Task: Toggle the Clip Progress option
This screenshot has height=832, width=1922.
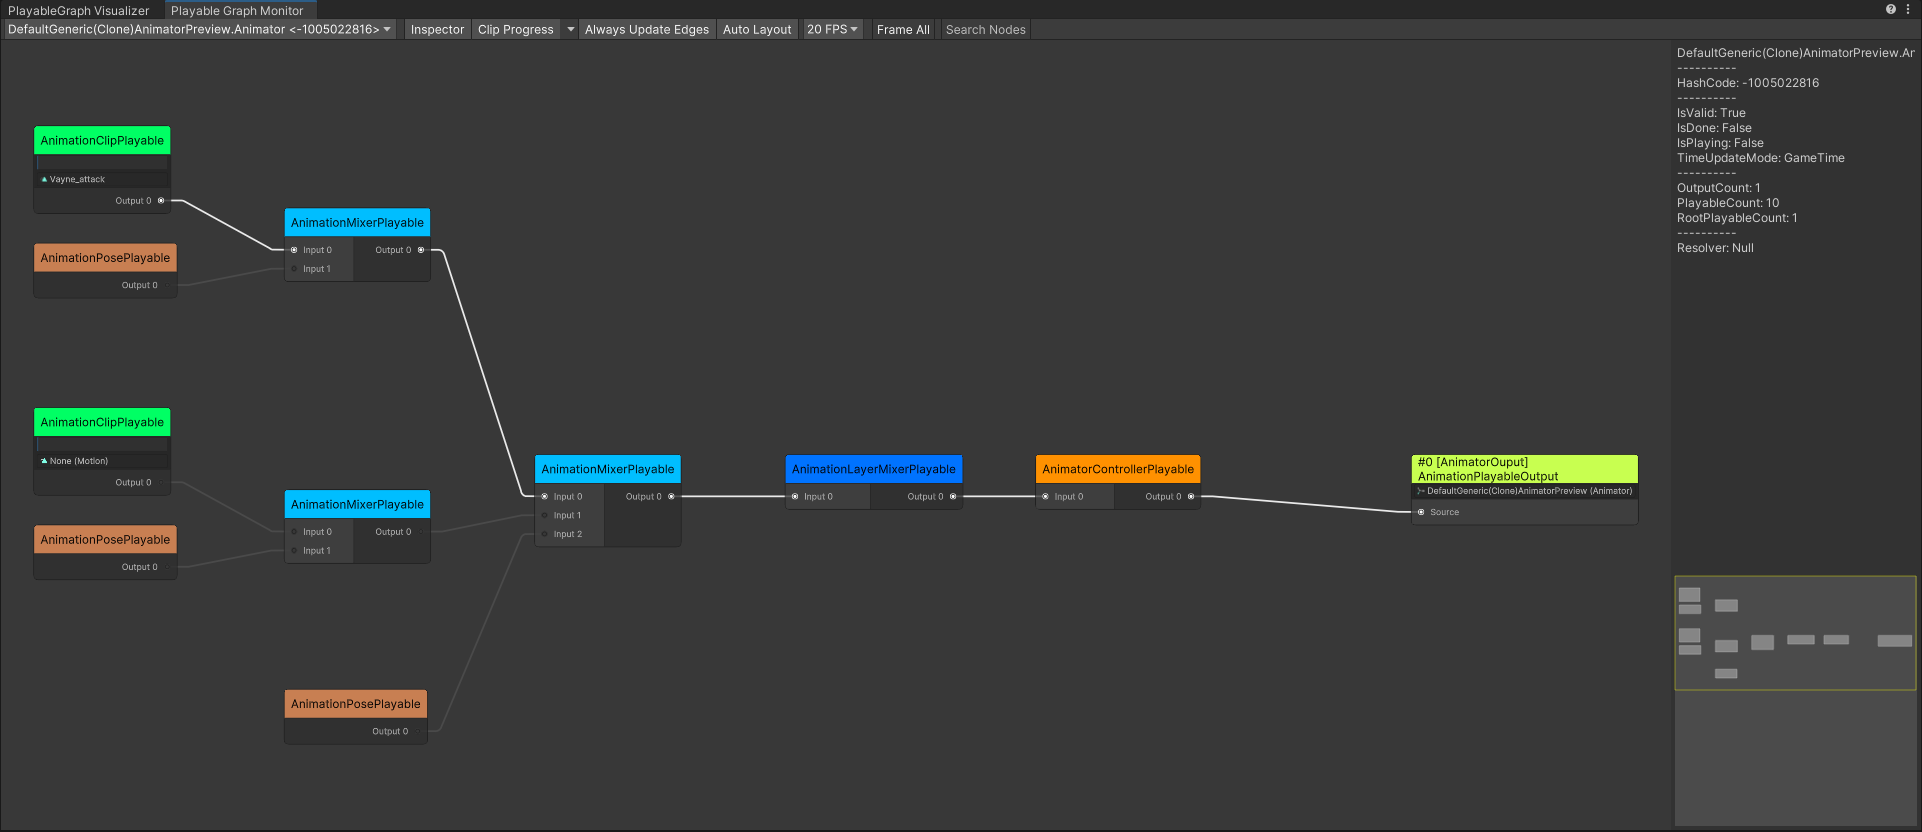Action: point(515,30)
